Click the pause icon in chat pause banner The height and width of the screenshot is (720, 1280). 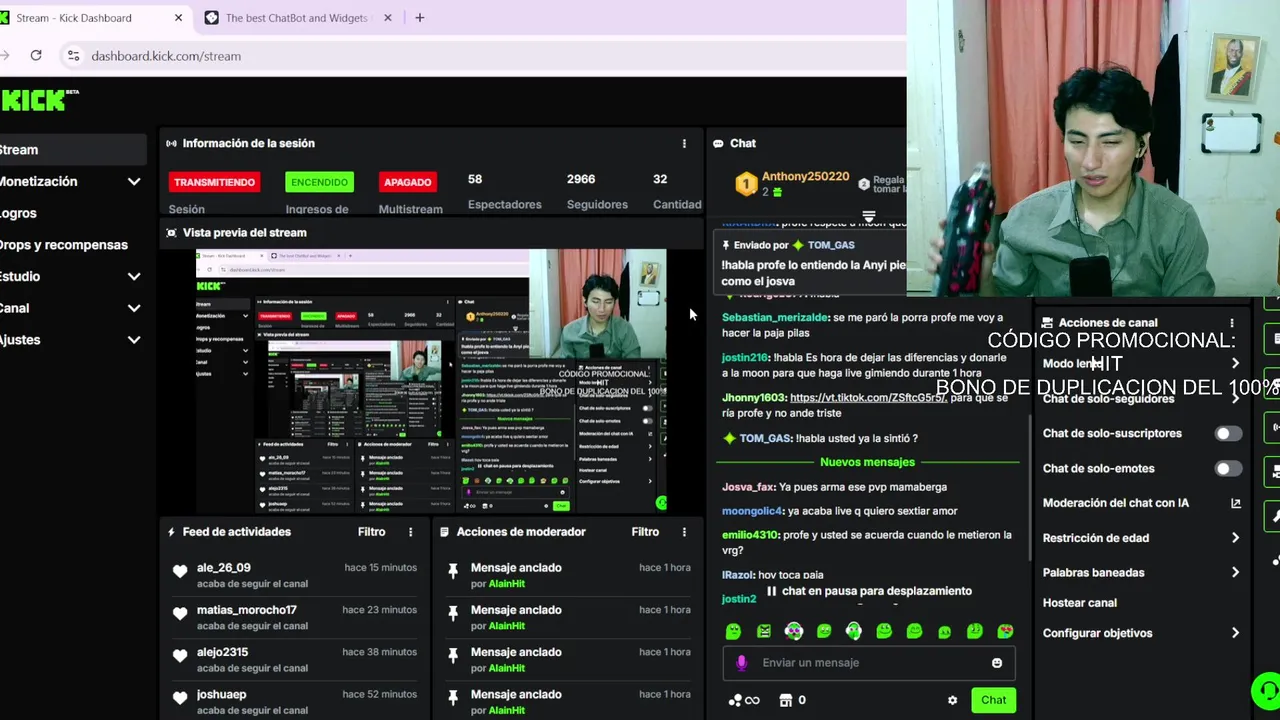point(771,591)
